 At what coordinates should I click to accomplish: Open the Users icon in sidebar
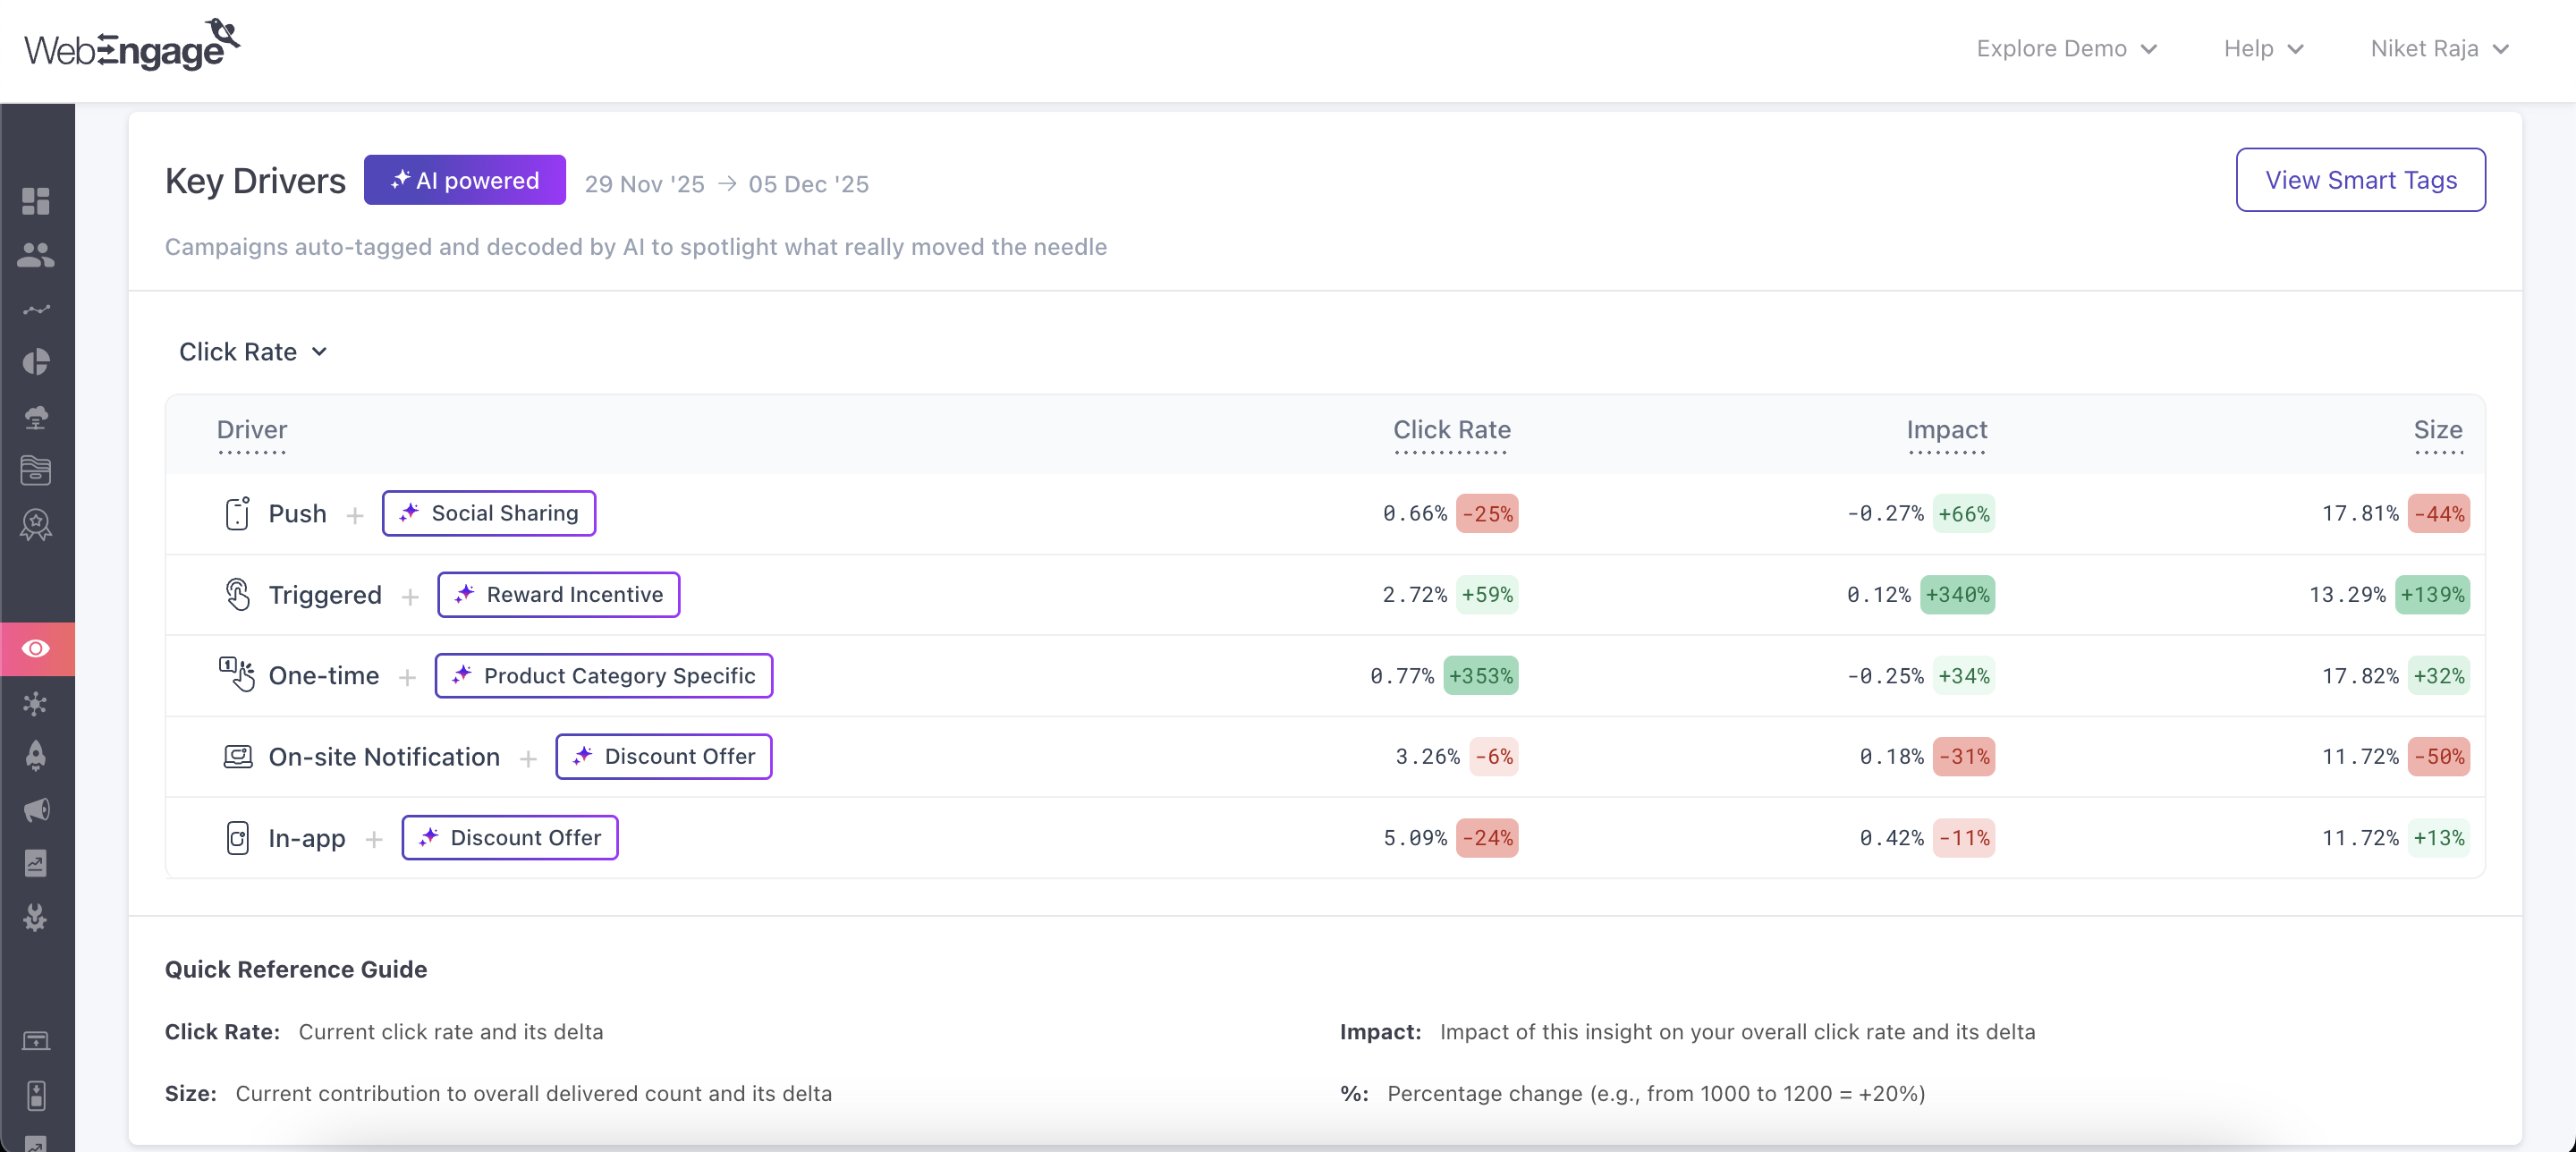36,255
